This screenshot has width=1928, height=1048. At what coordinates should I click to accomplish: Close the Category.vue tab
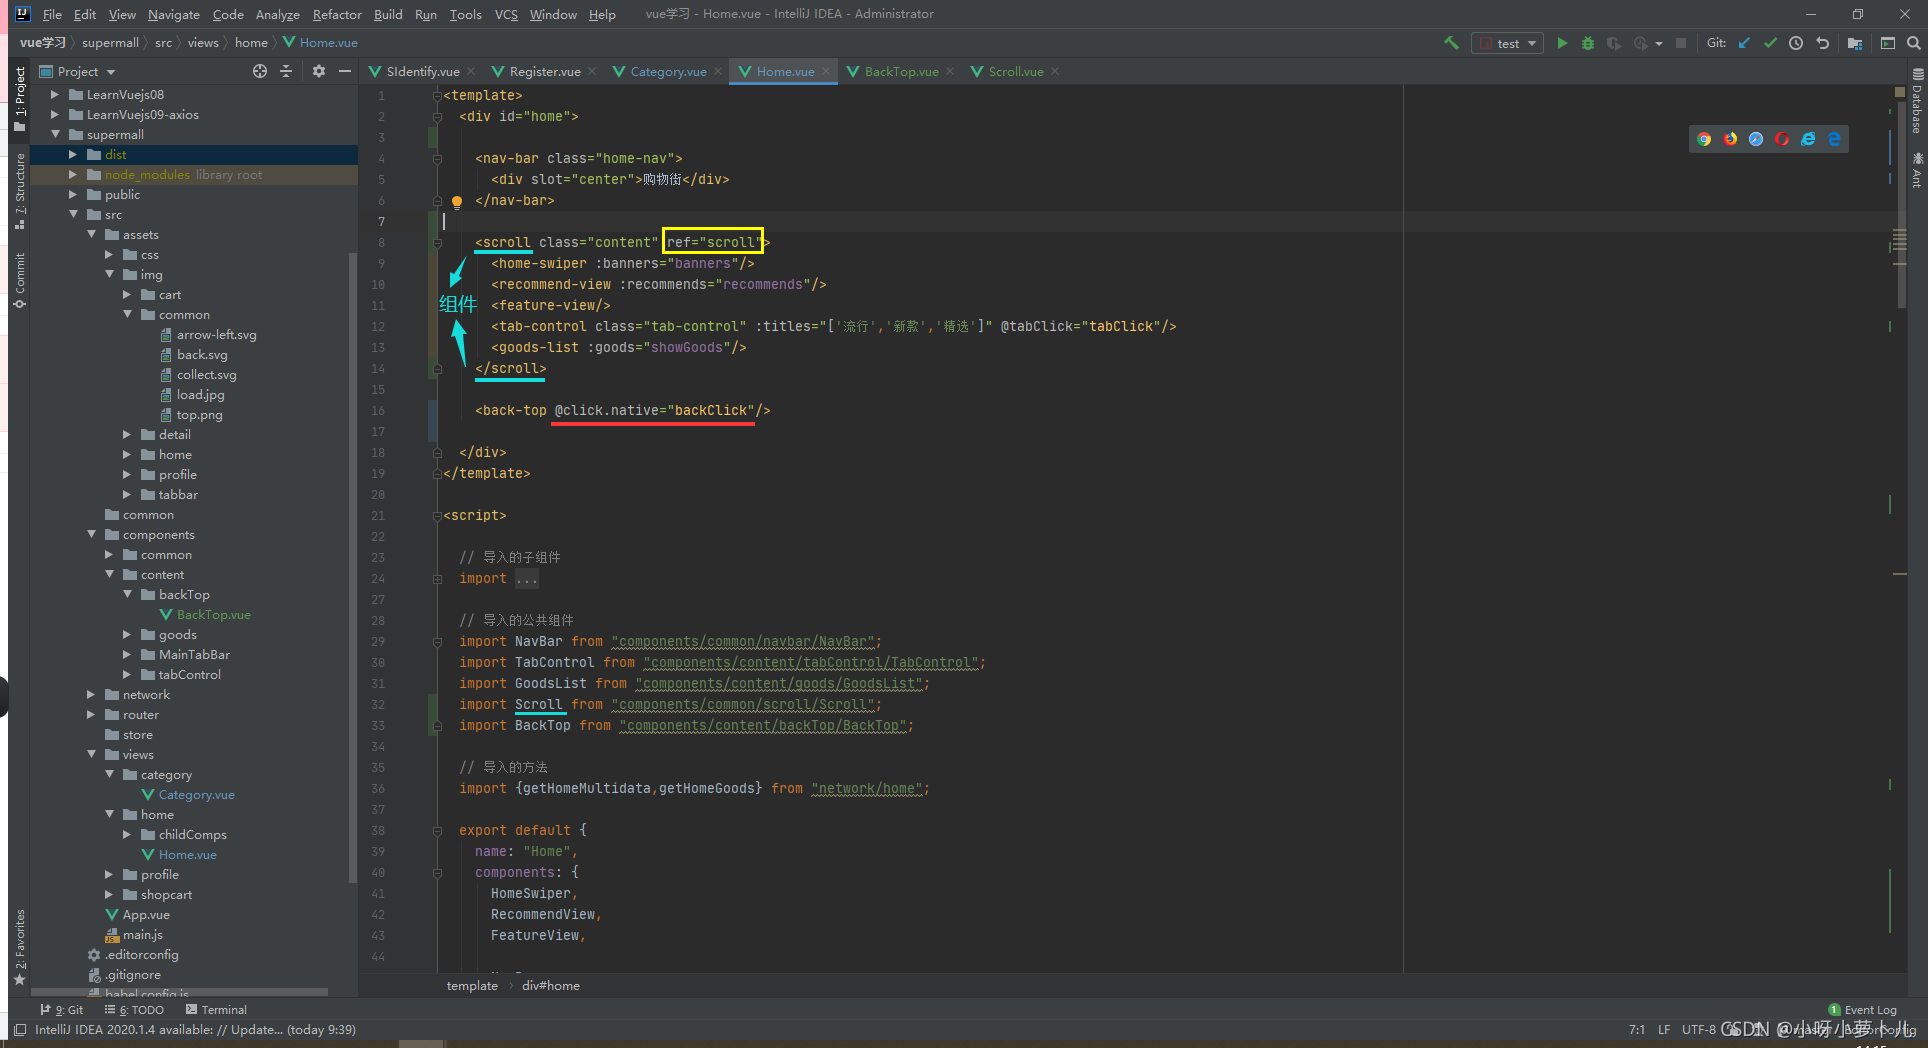tap(718, 71)
